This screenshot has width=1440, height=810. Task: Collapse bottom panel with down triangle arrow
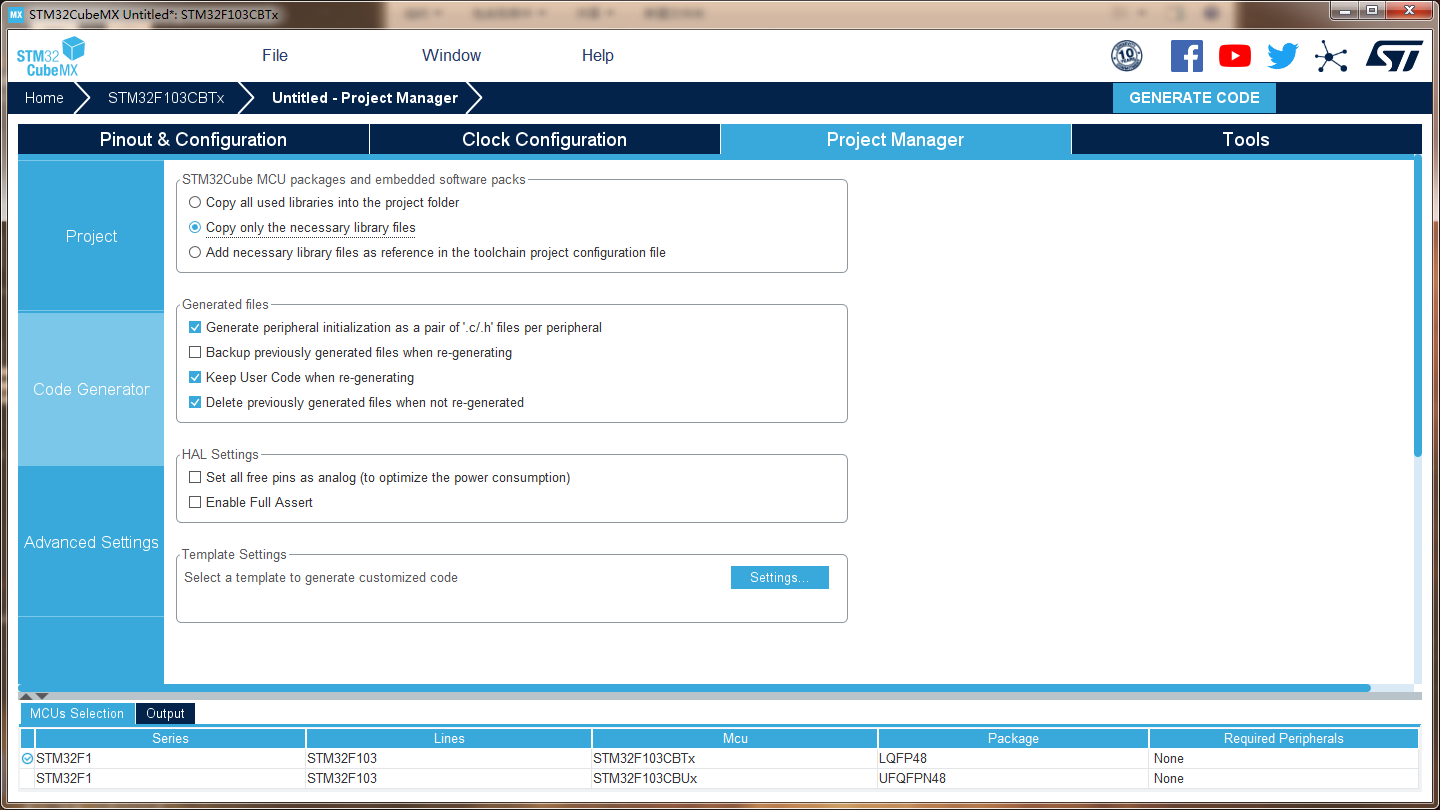pyautogui.click(x=42, y=696)
